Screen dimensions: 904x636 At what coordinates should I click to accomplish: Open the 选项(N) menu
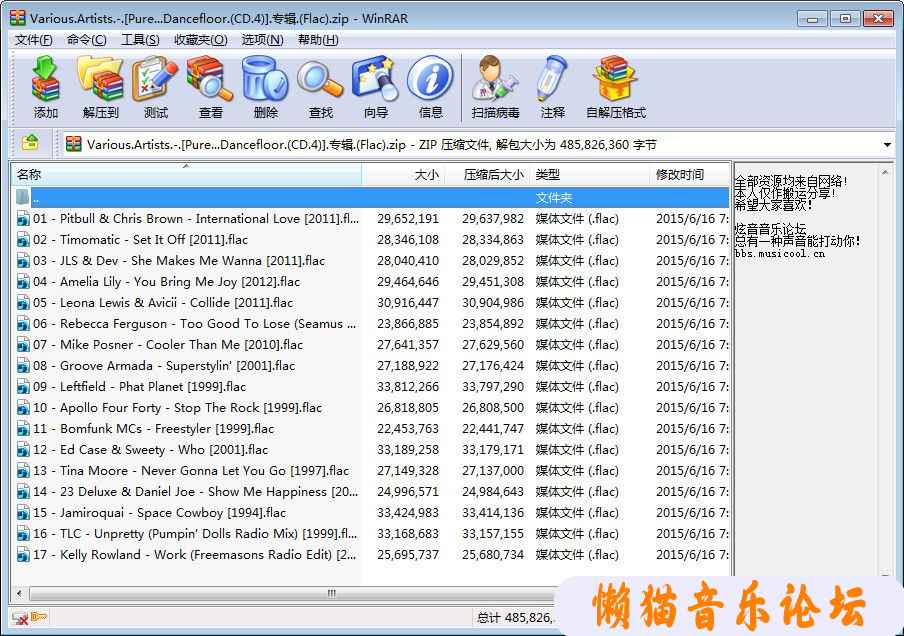tap(262, 40)
